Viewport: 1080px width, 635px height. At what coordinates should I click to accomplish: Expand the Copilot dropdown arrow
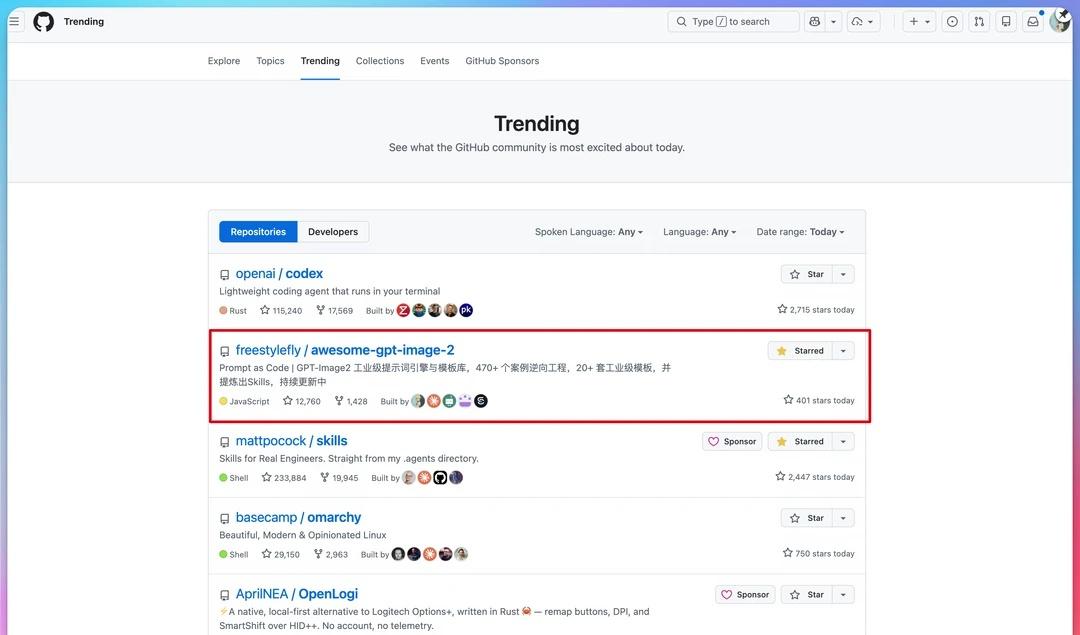(x=833, y=21)
